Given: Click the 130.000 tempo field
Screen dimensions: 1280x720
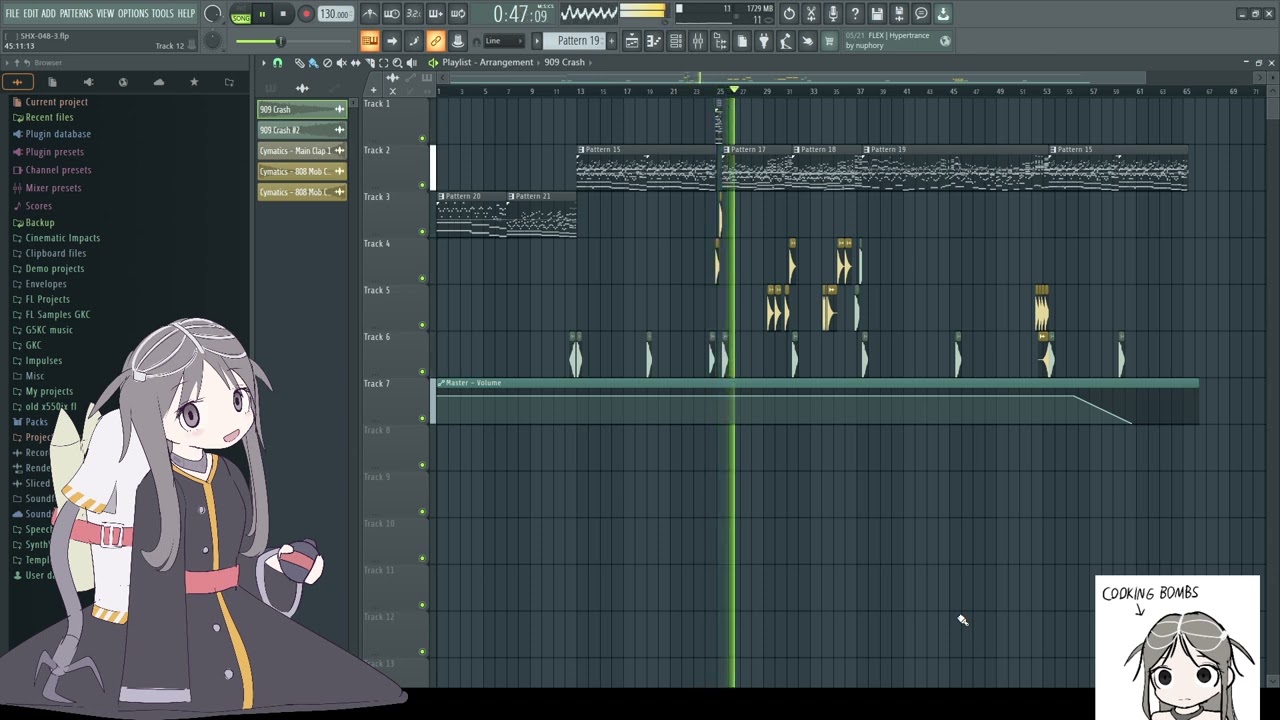Looking at the screenshot, I should click(x=335, y=14).
